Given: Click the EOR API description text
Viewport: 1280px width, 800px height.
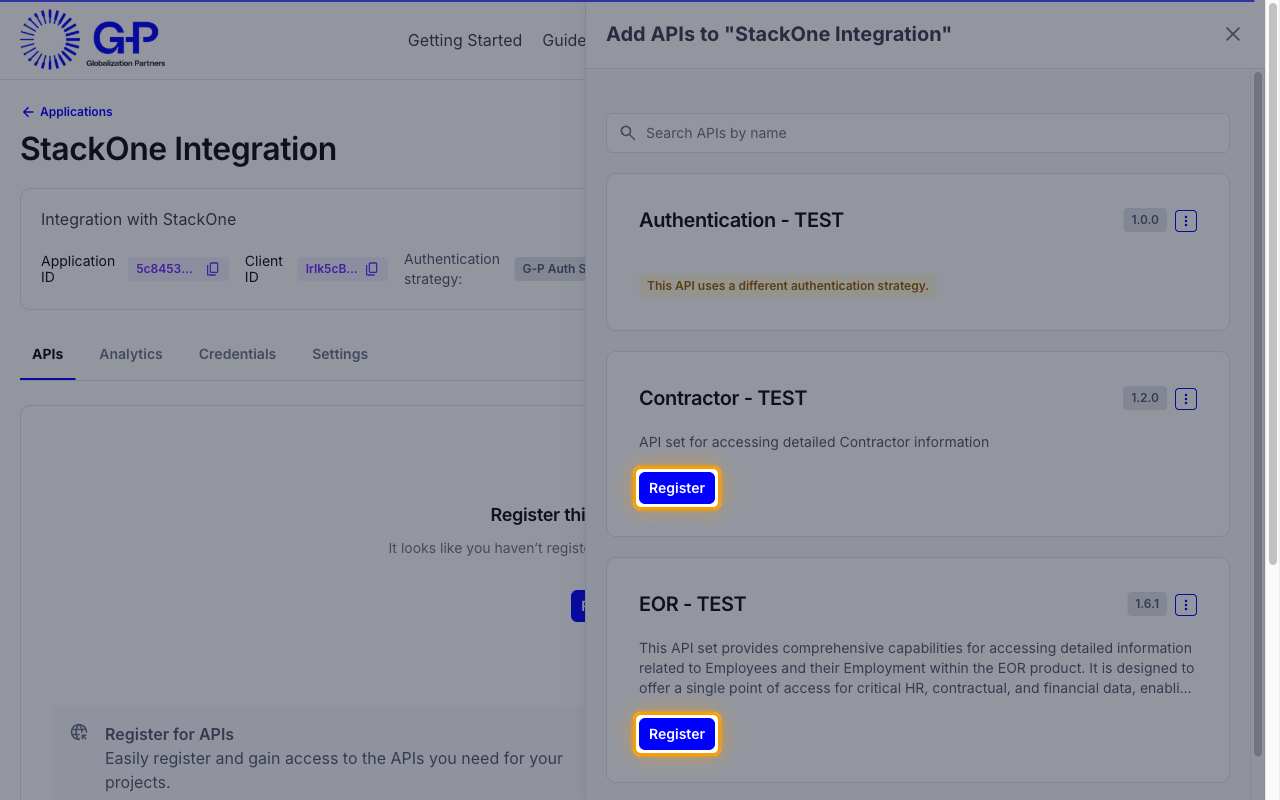Looking at the screenshot, I should pyautogui.click(x=917, y=668).
